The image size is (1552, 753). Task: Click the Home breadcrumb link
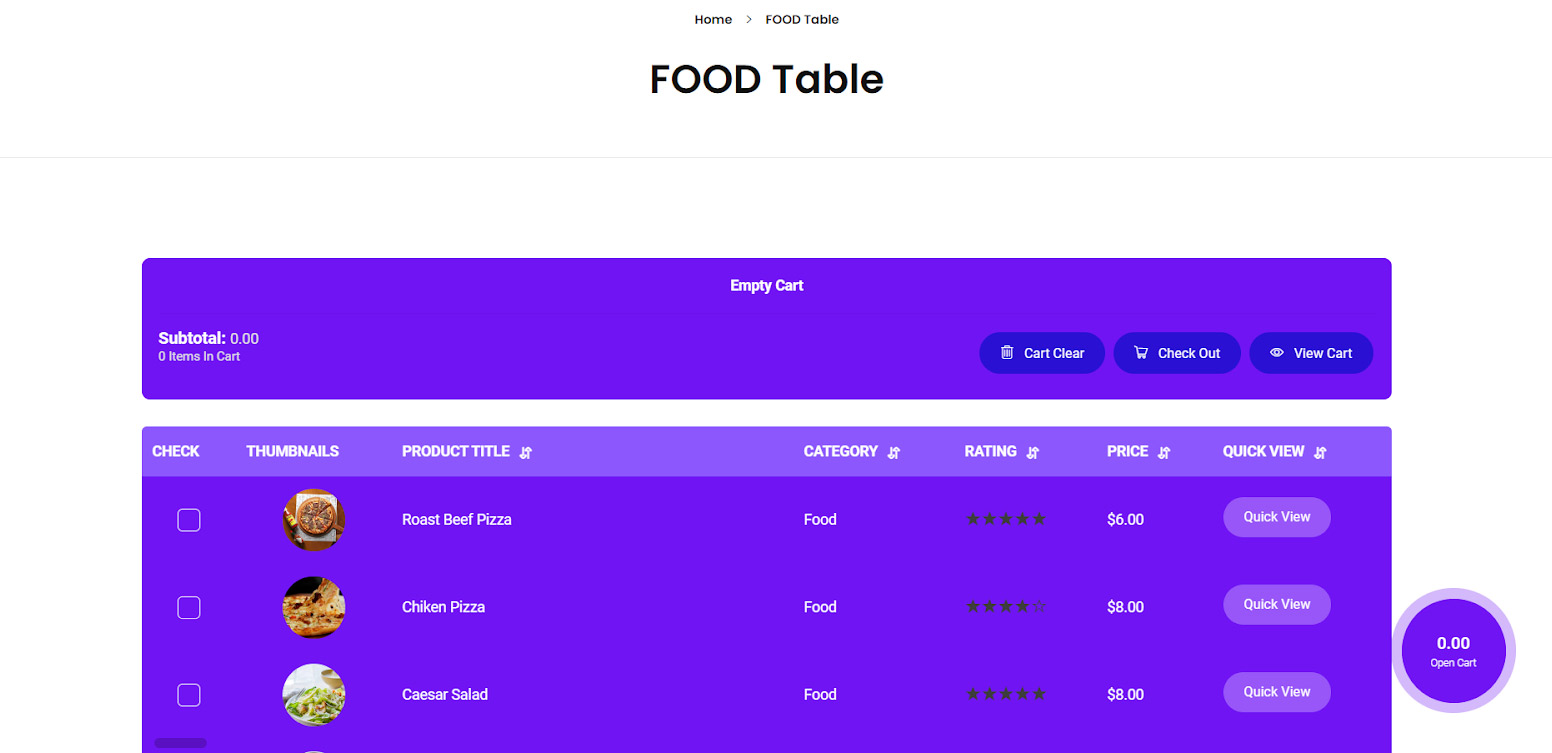click(713, 19)
